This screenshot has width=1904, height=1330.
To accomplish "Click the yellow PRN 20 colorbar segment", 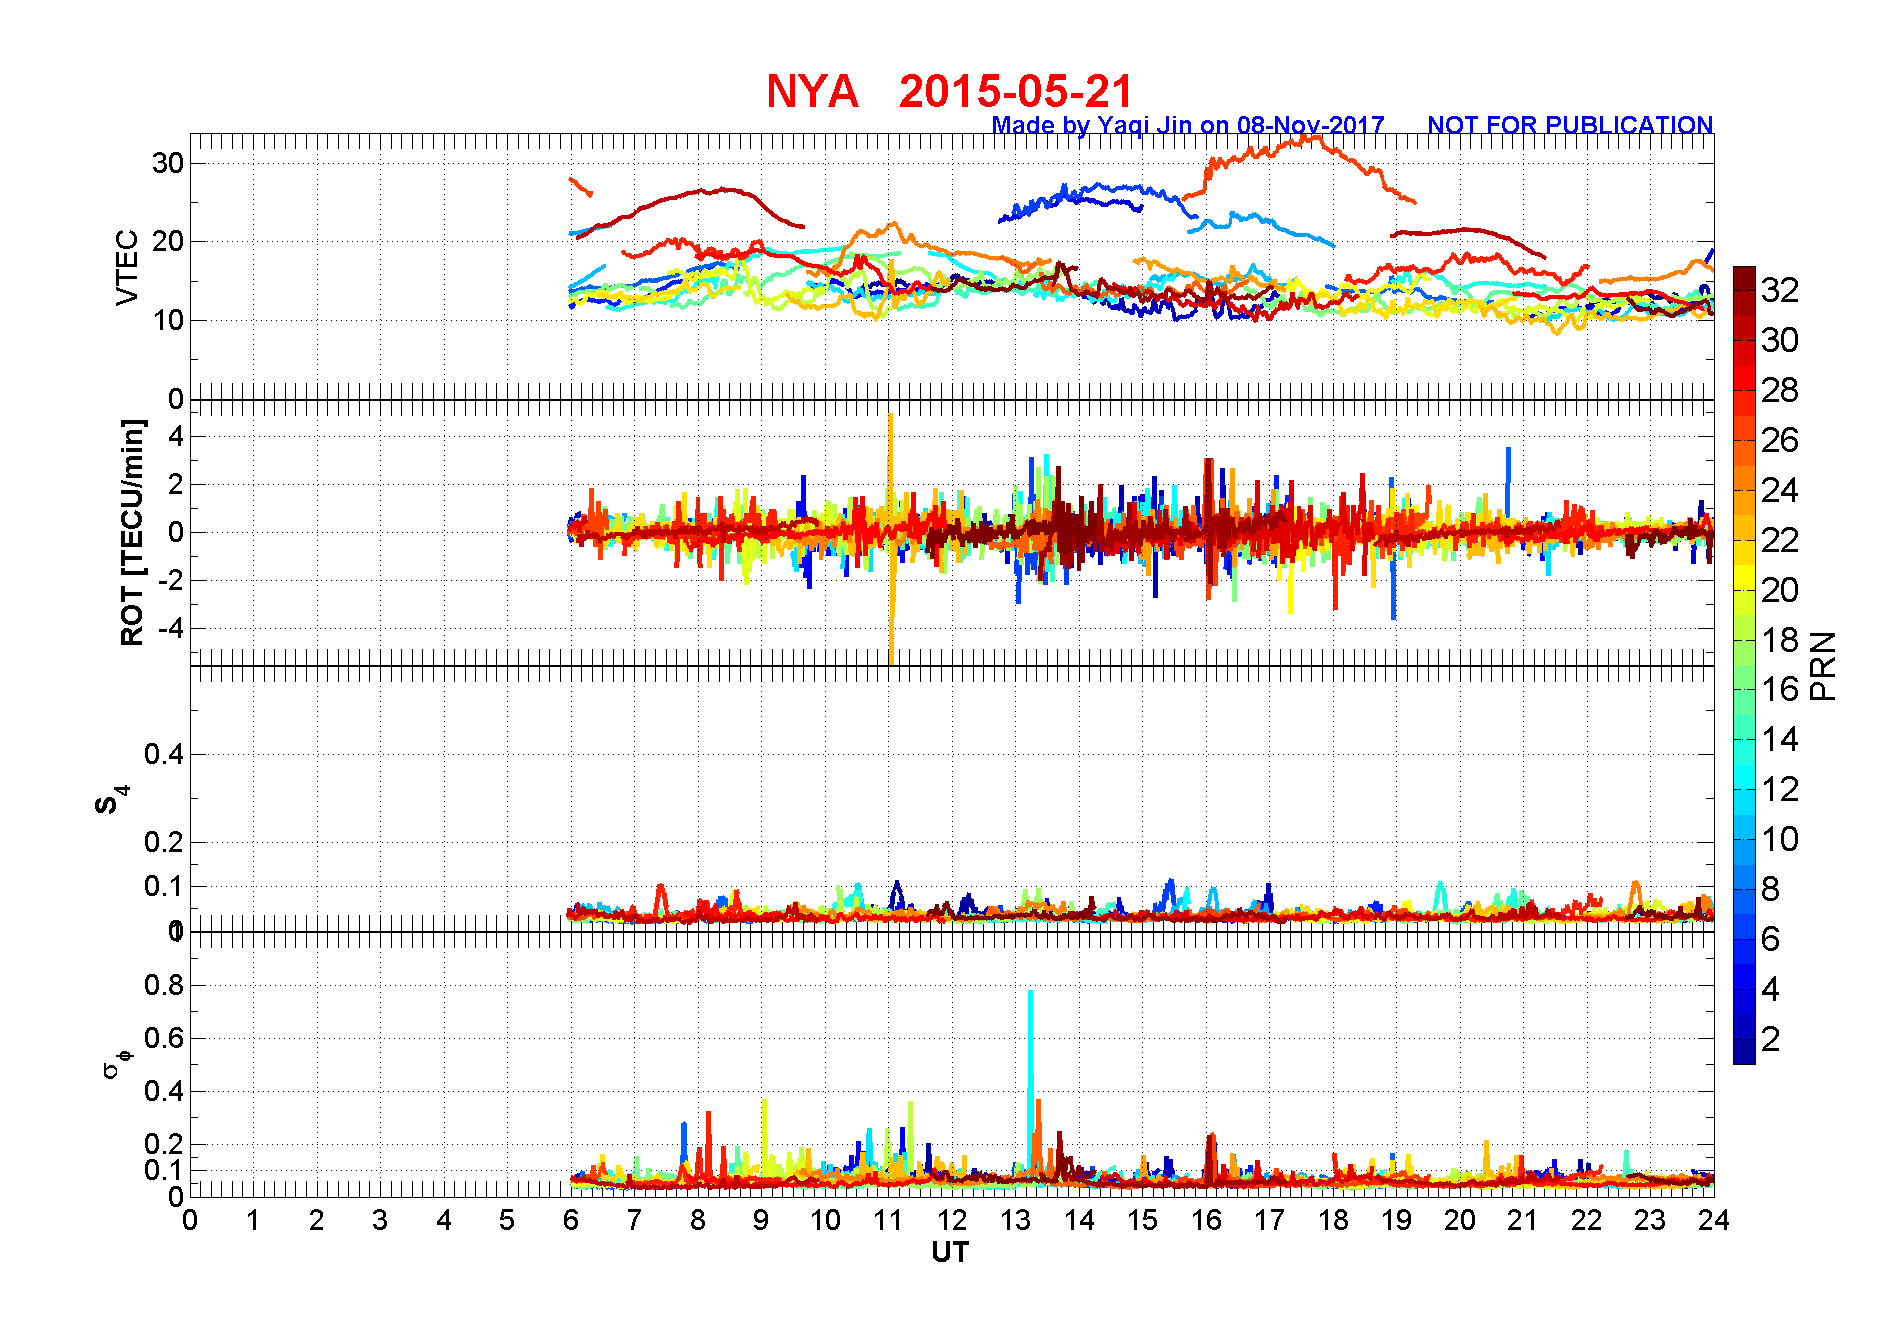I will 1744,578.
